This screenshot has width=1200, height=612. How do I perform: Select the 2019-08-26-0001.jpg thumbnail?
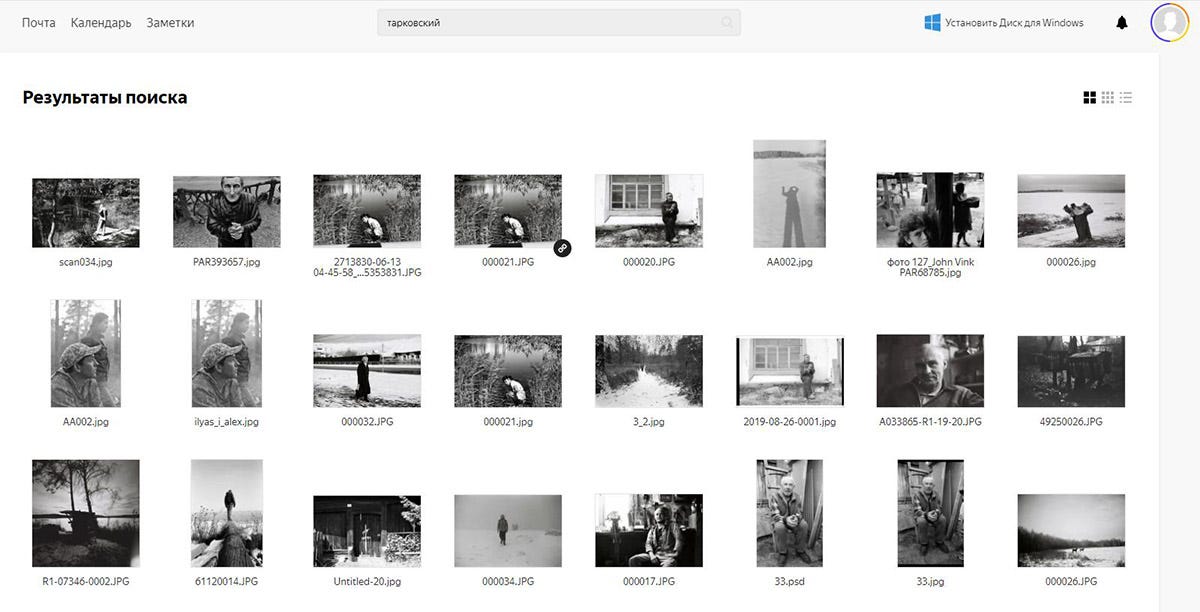pyautogui.click(x=789, y=372)
